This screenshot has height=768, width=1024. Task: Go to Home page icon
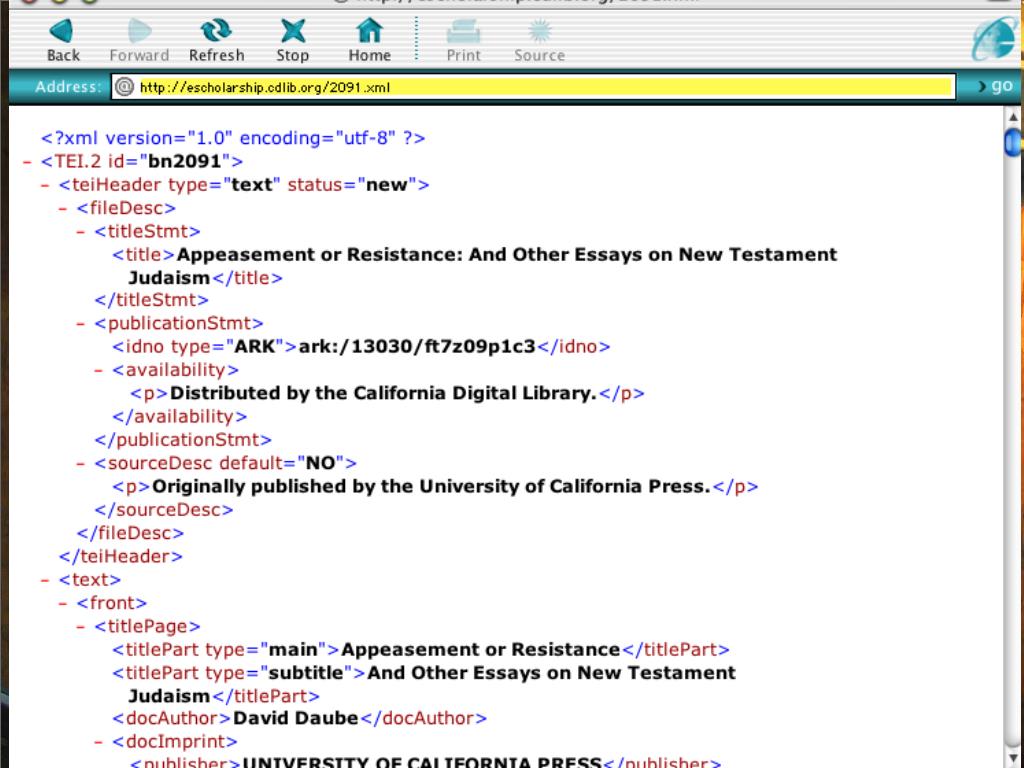[369, 31]
